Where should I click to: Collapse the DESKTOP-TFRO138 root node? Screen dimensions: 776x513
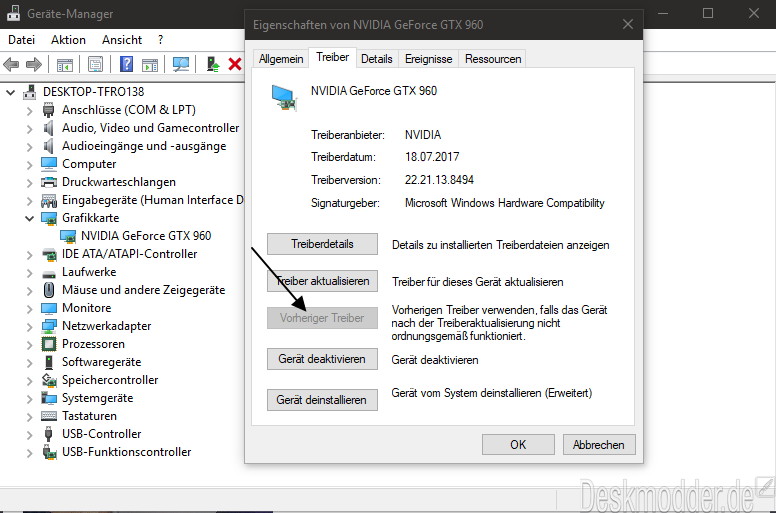[10, 92]
